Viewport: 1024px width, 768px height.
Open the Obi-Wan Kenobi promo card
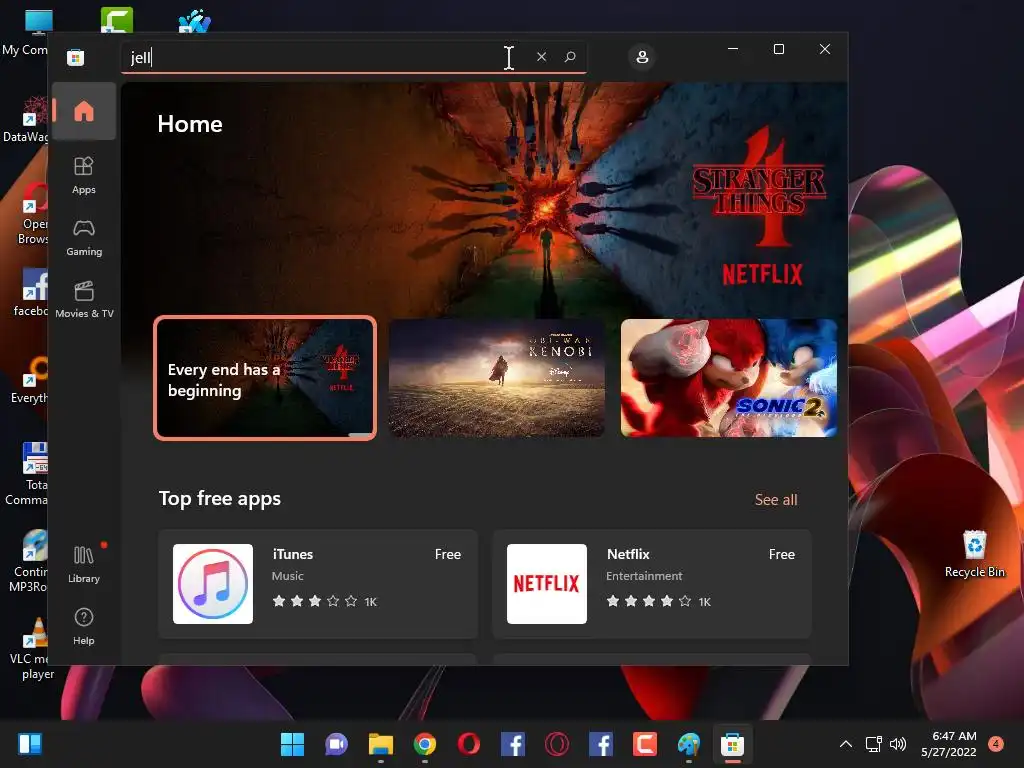496,378
